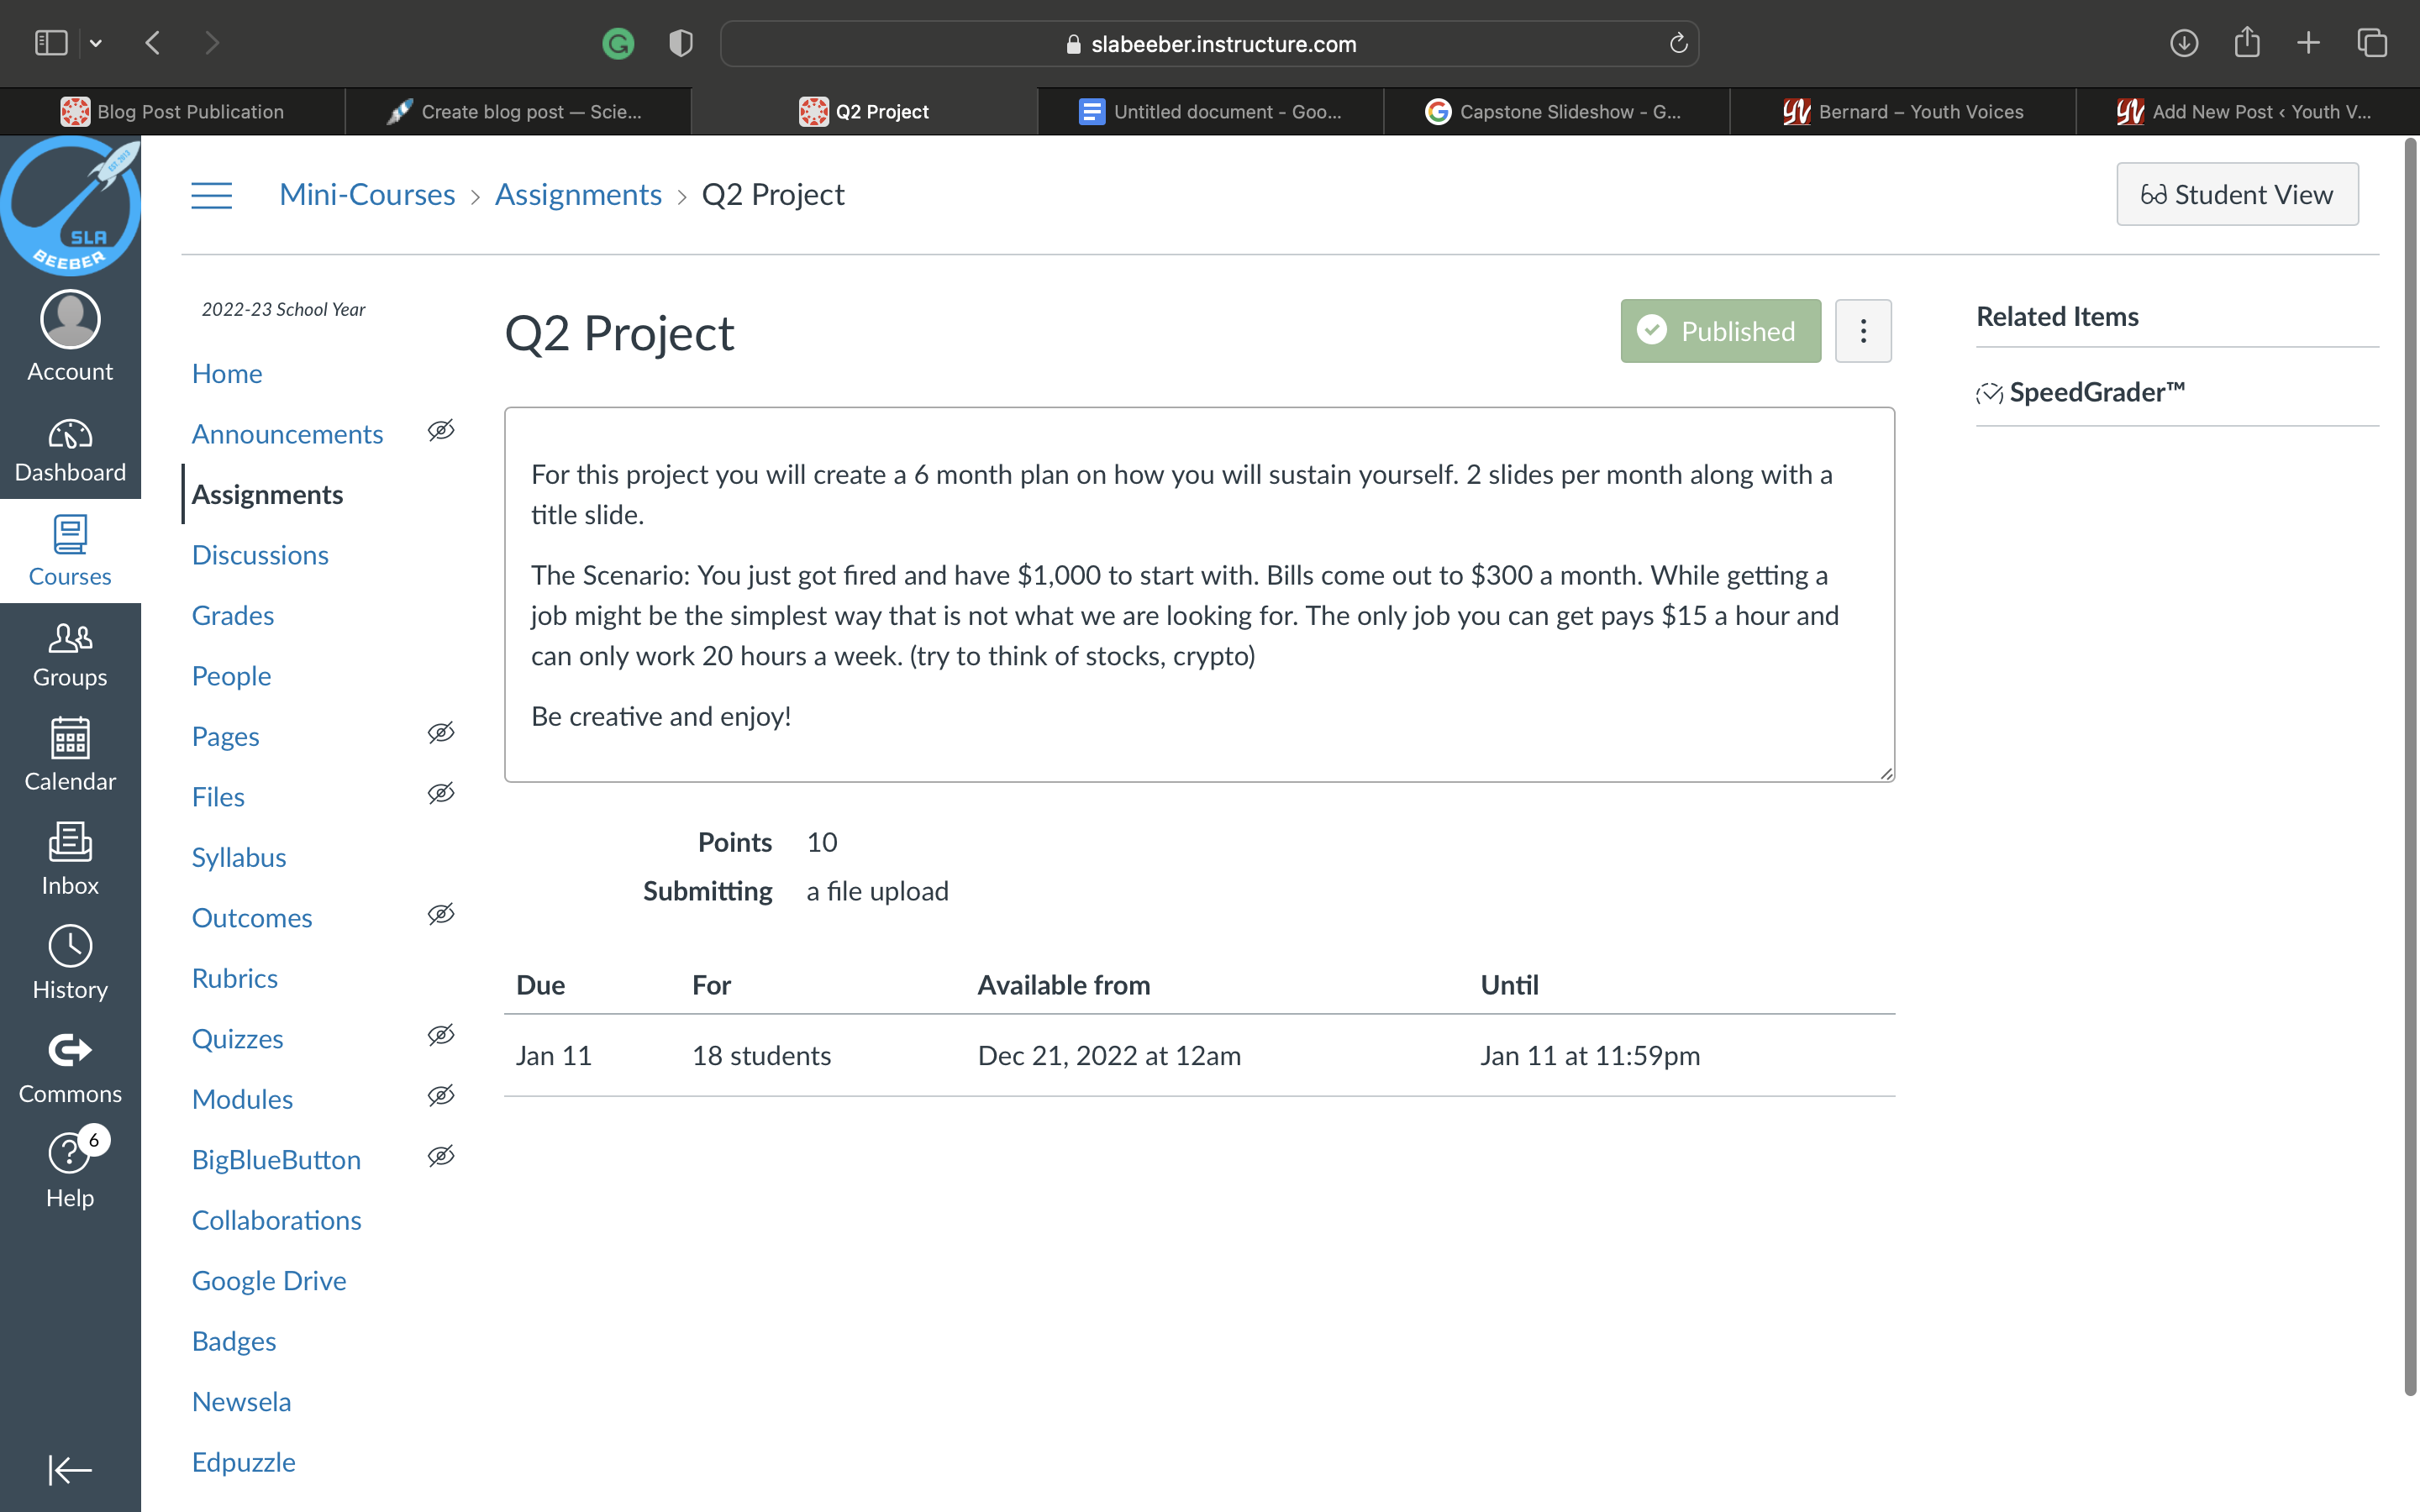
Task: Go to Mini-Courses breadcrumb link
Action: pyautogui.click(x=367, y=195)
